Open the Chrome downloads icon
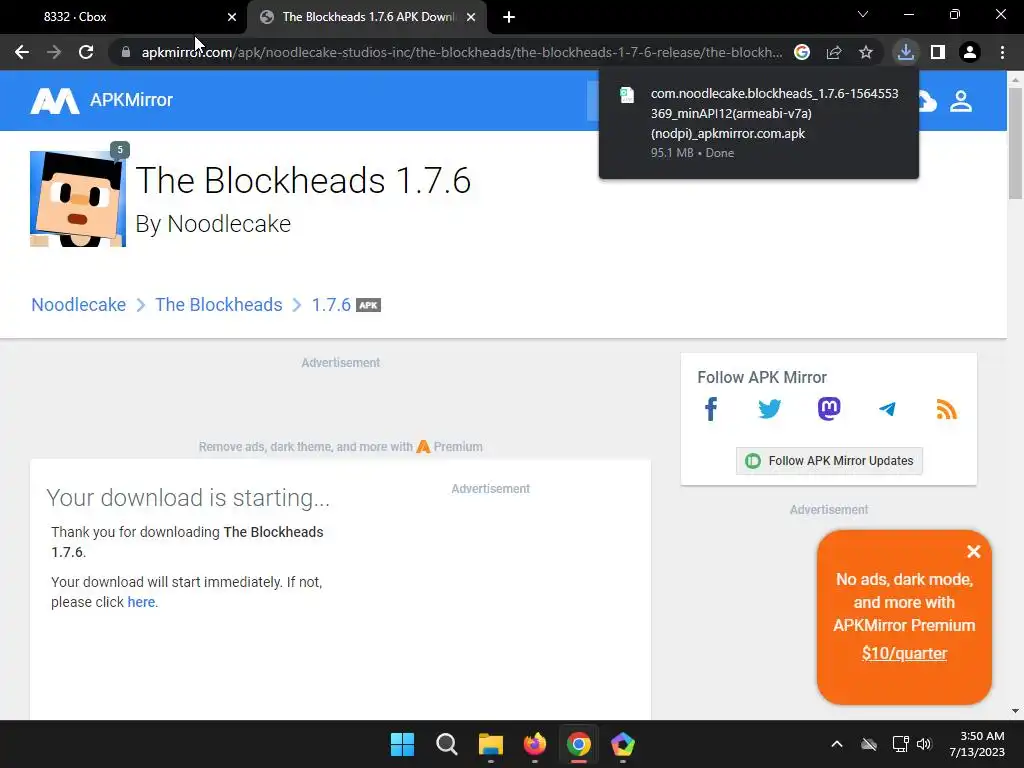Screen dimensions: 1024x768 point(905,52)
